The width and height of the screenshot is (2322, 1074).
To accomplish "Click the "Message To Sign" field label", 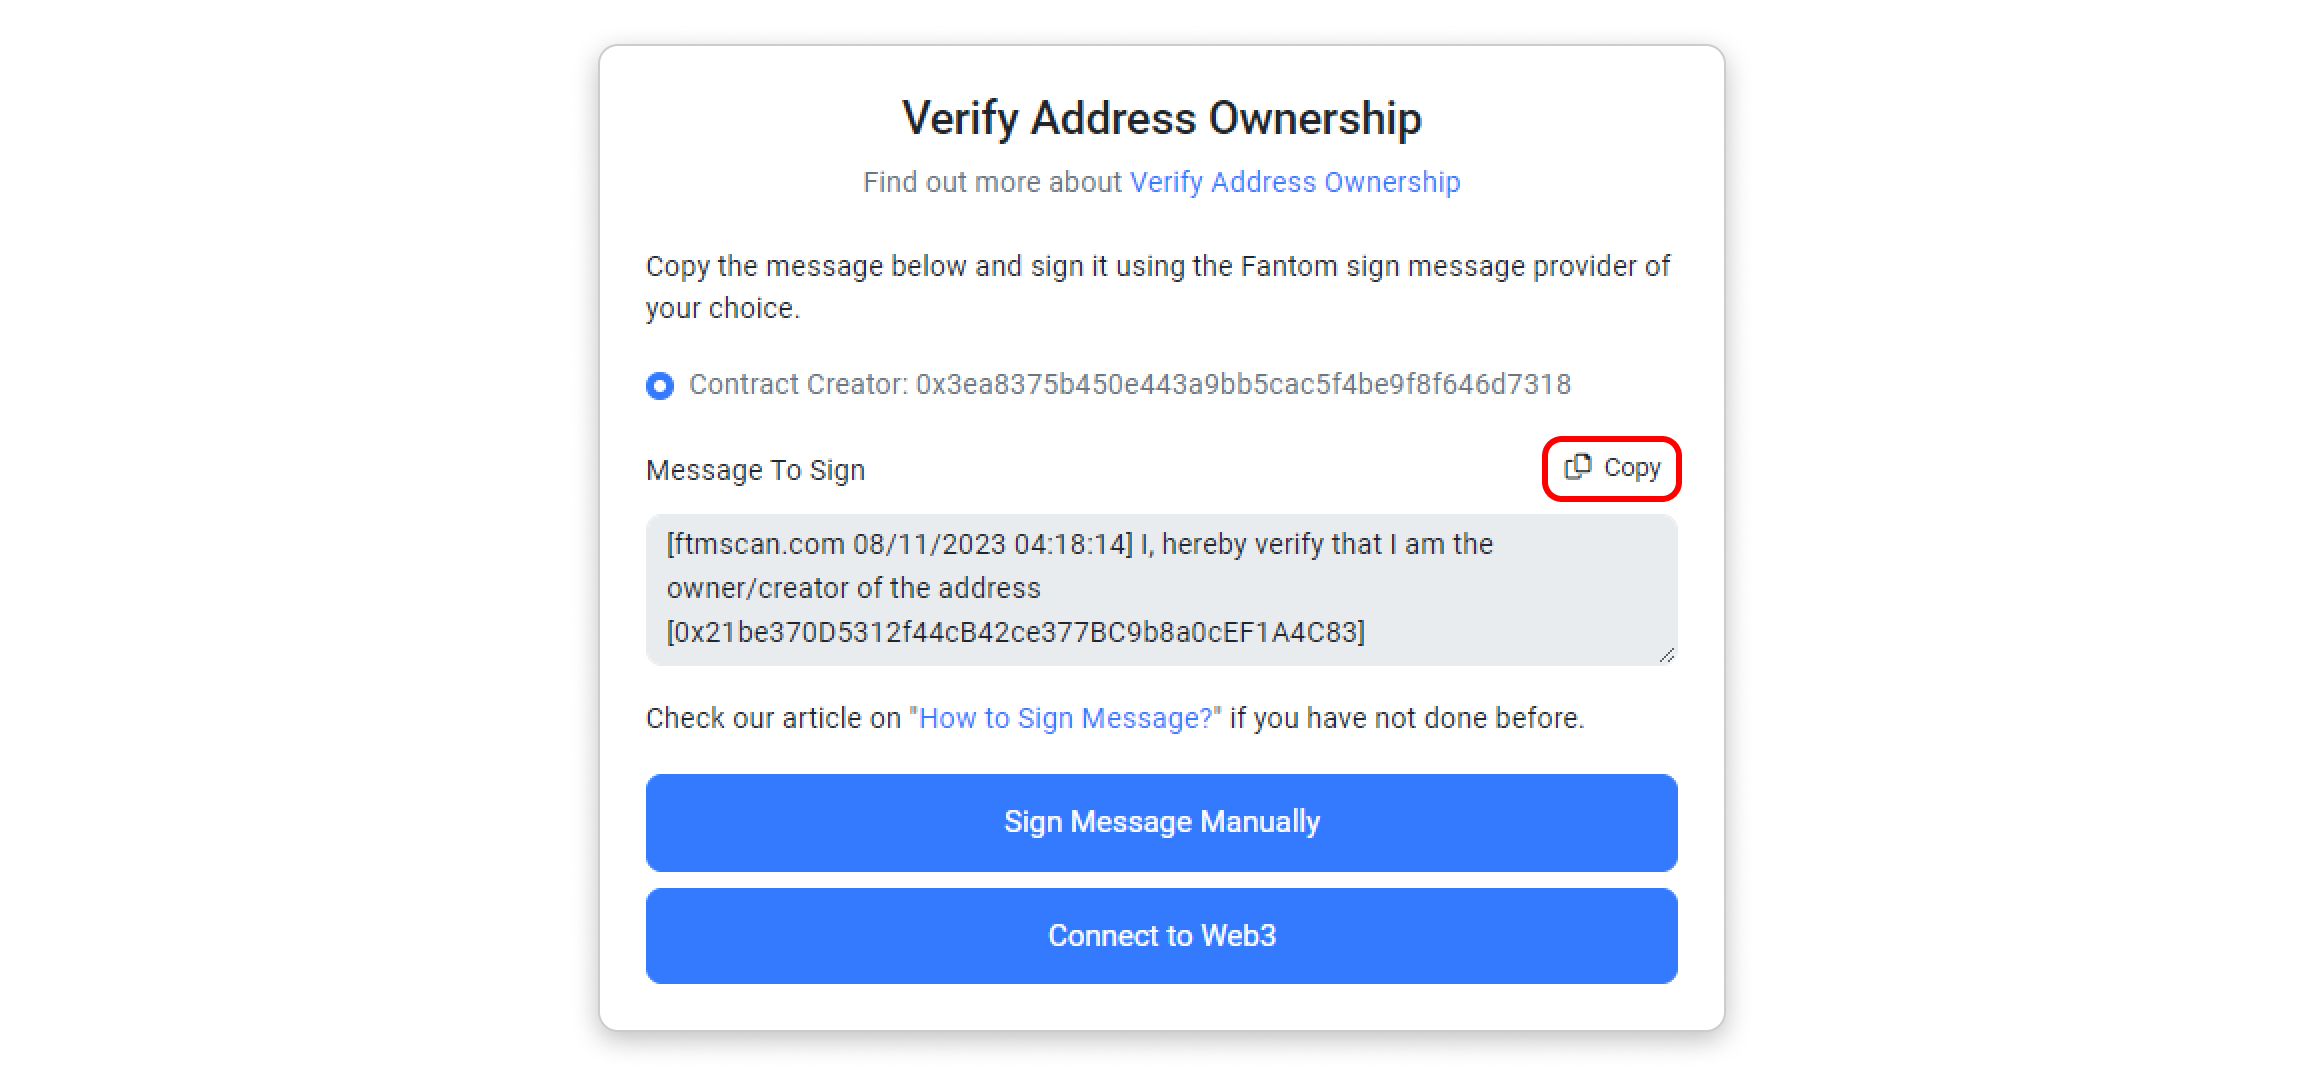I will [755, 470].
